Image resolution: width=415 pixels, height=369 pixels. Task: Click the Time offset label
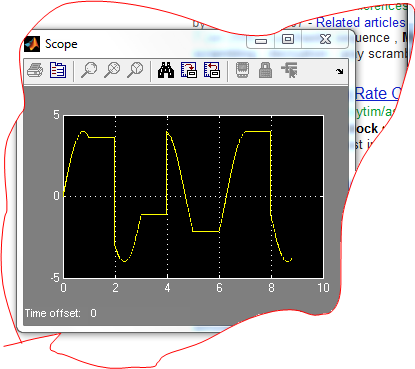click(x=53, y=313)
